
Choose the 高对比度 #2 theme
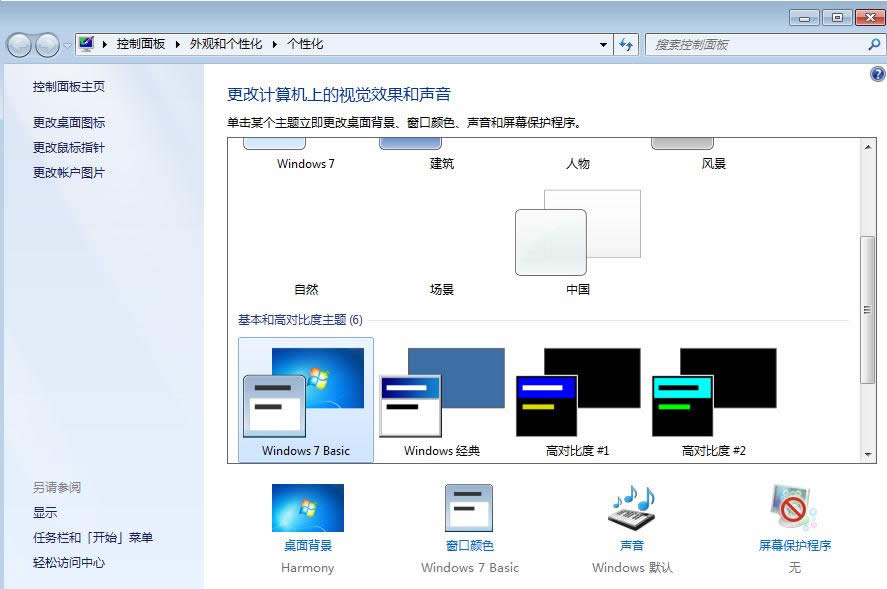click(714, 399)
